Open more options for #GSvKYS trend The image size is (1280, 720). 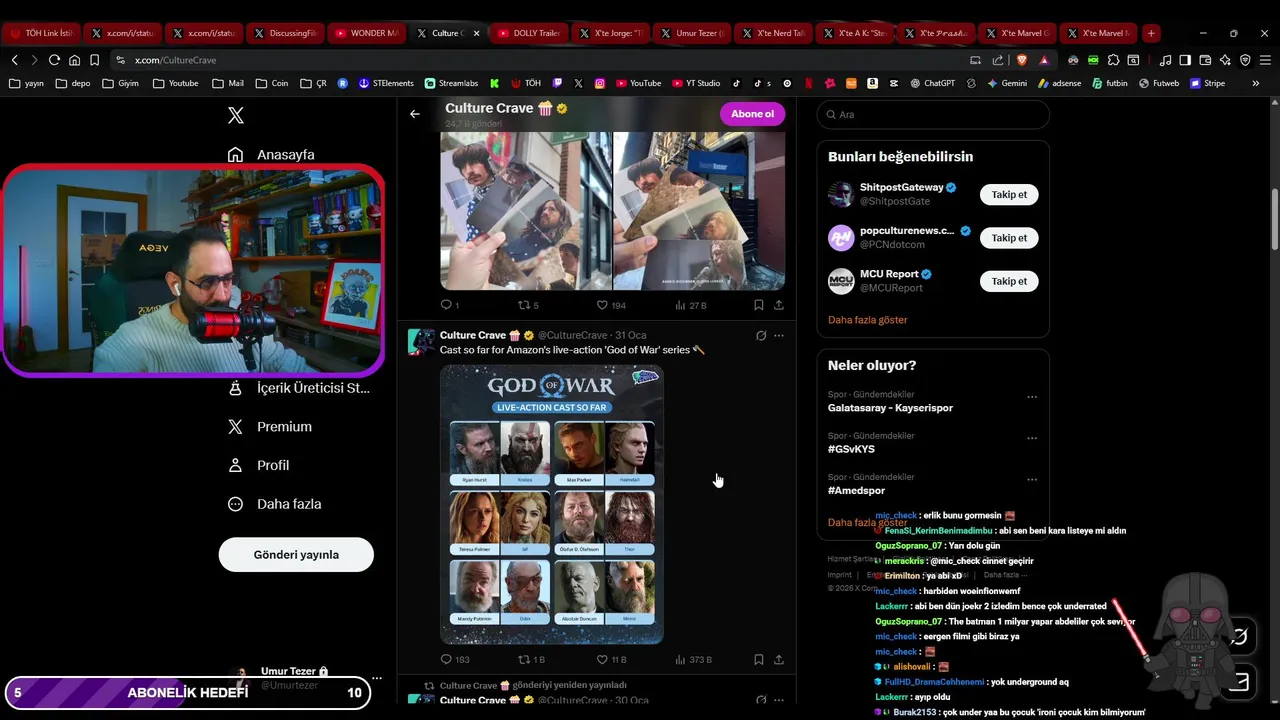[x=1032, y=438]
